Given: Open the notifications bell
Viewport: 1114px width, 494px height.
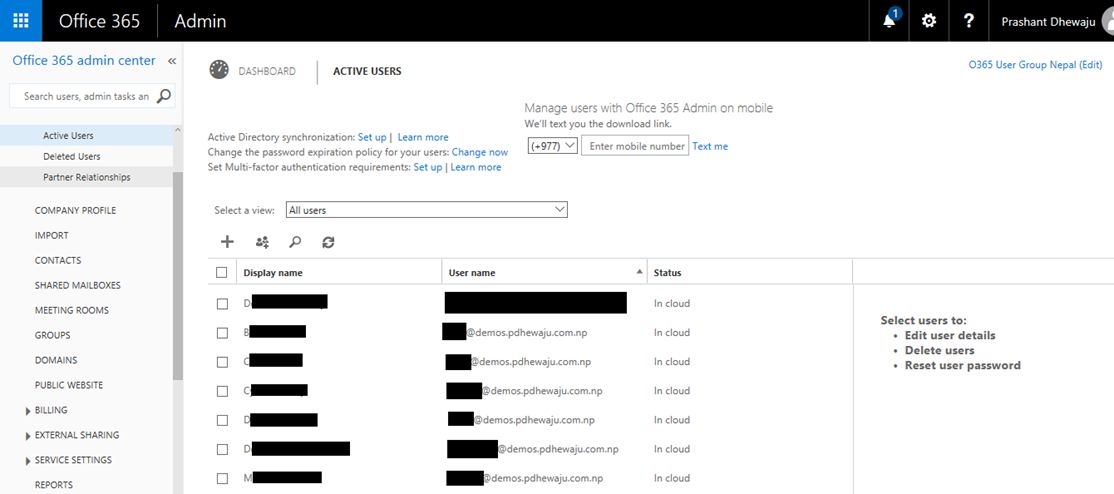Looking at the screenshot, I should pyautogui.click(x=889, y=21).
